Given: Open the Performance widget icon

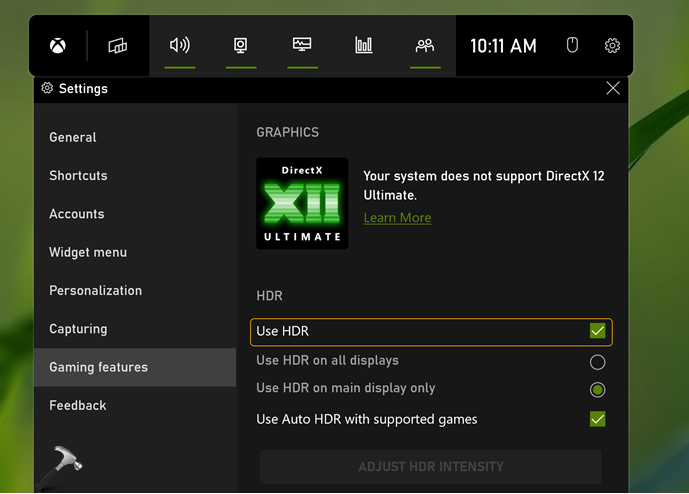Looking at the screenshot, I should pos(302,45).
